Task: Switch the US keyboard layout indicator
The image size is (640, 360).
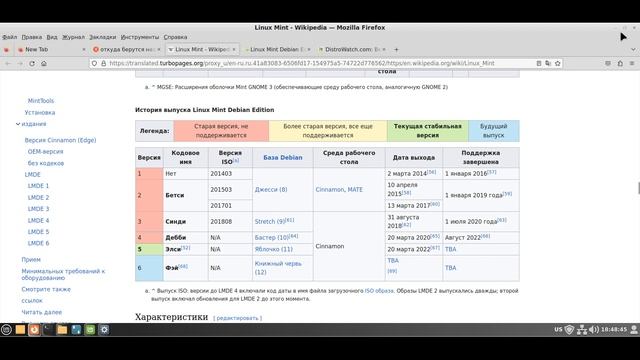Action: click(x=558, y=330)
